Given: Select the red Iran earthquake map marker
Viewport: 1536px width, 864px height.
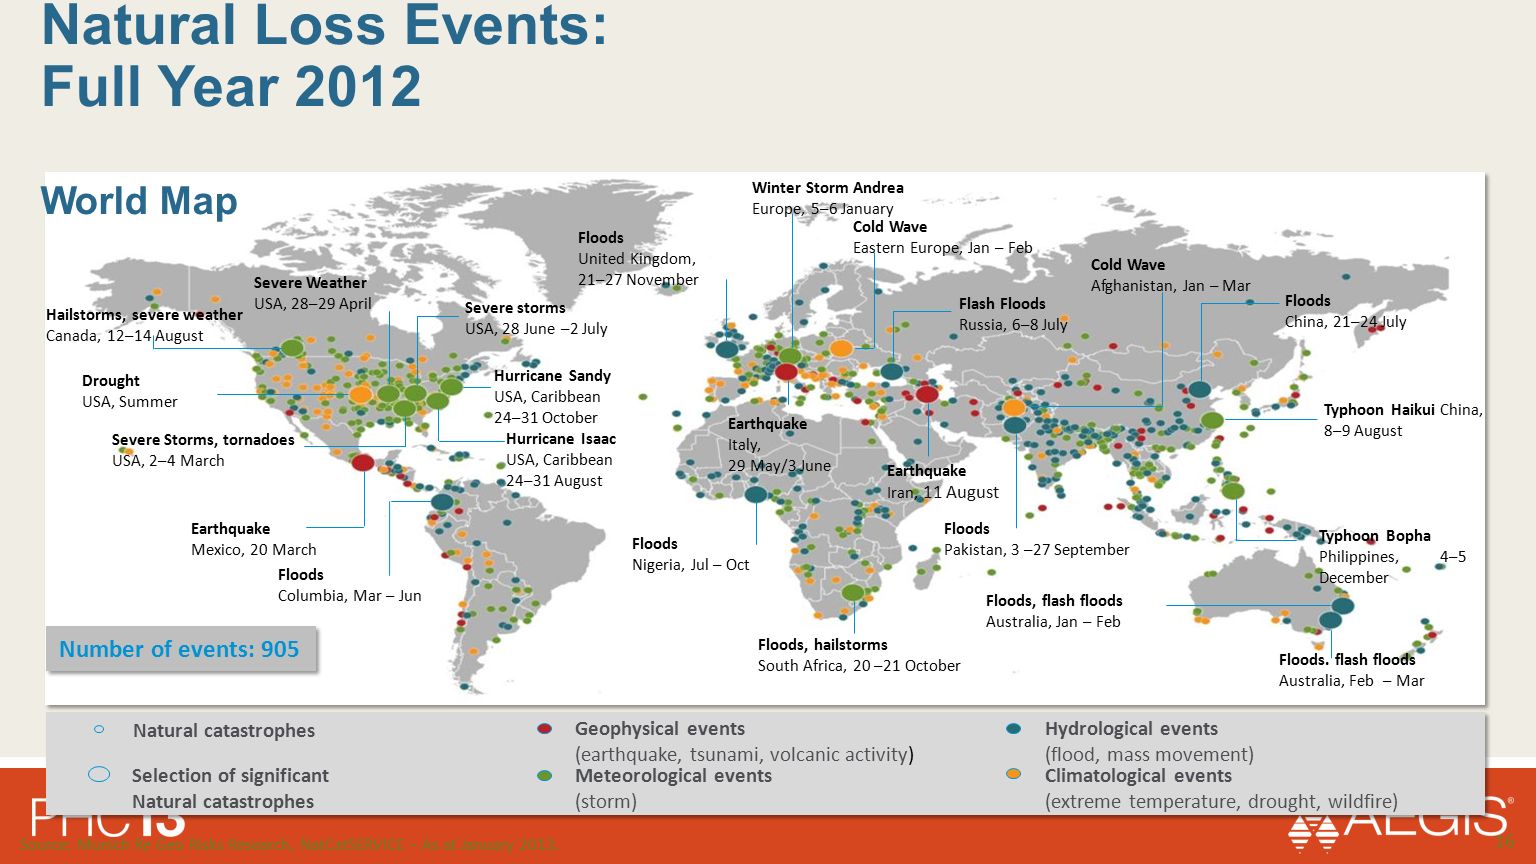Looking at the screenshot, I should [x=927, y=394].
